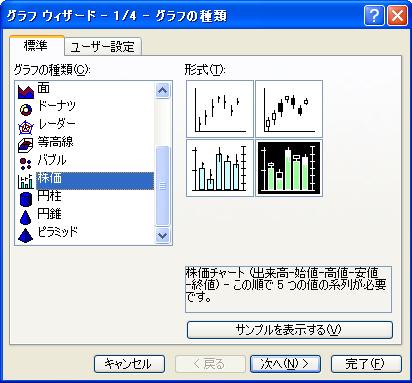This screenshot has width=412, height=383.
Task: Choose the バブル bubble chart icon
Action: pyautogui.click(x=26, y=163)
